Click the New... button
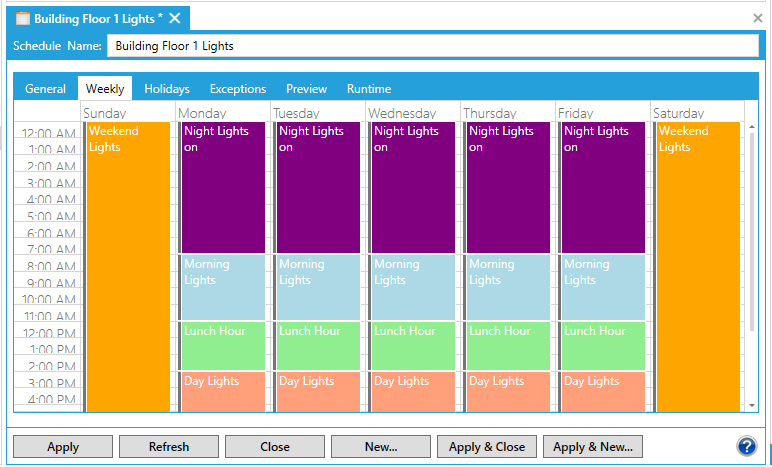The height and width of the screenshot is (468, 772). click(x=381, y=447)
